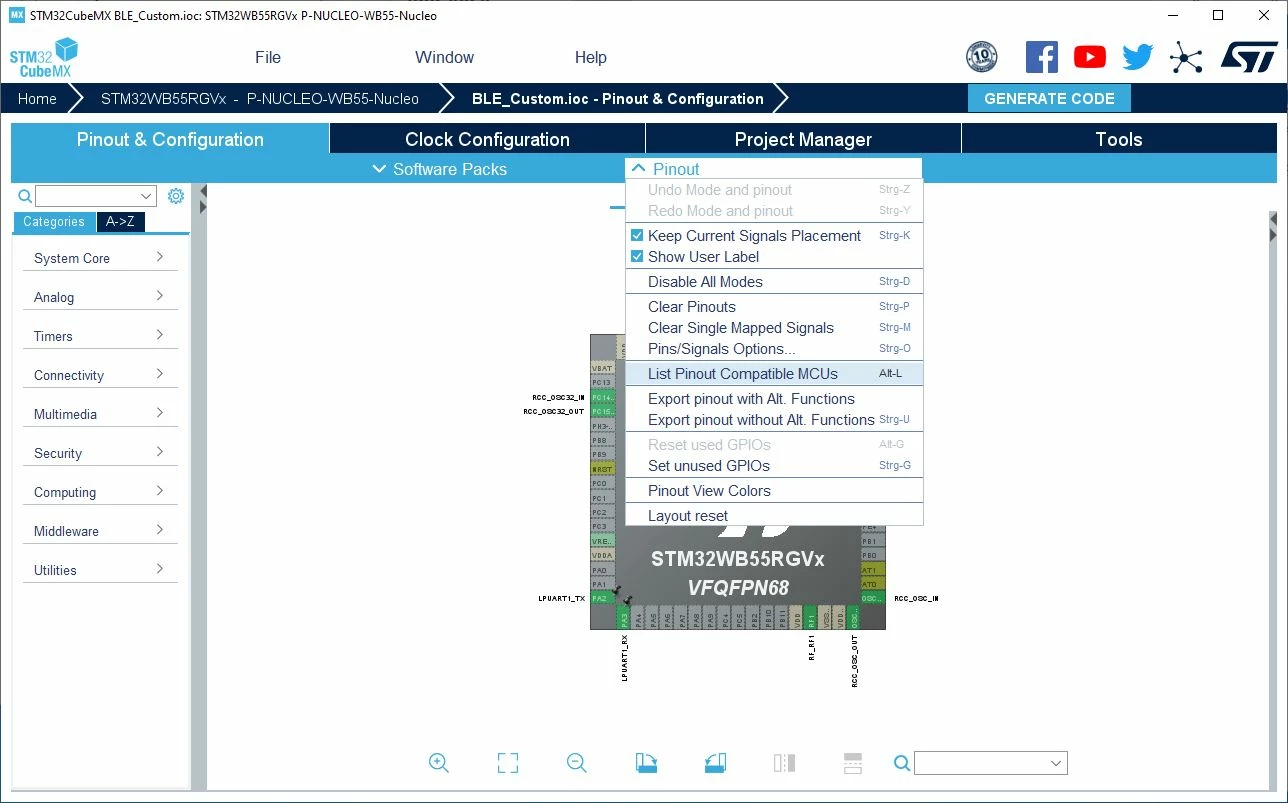1288x803 pixels.
Task: Open the pin search dropdown at bottom
Action: tap(1056, 763)
